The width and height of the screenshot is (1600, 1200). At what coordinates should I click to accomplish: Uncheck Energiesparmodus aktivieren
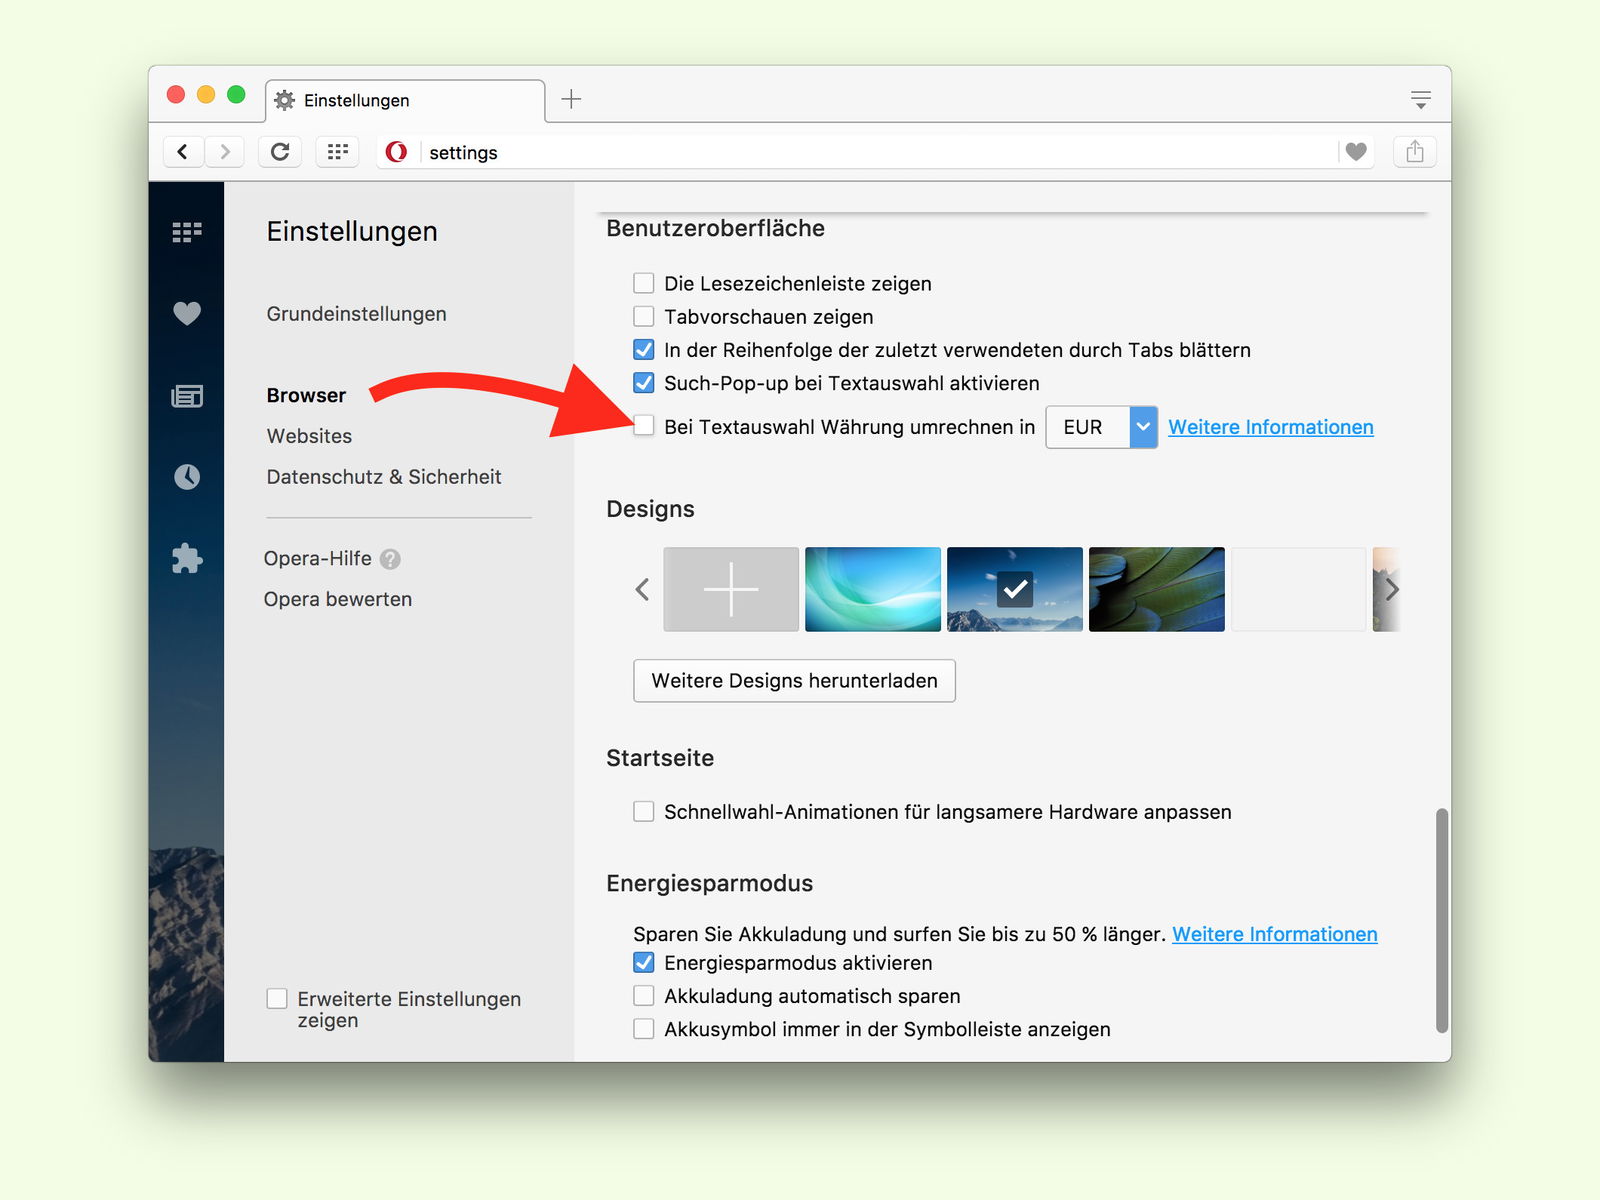(x=644, y=962)
